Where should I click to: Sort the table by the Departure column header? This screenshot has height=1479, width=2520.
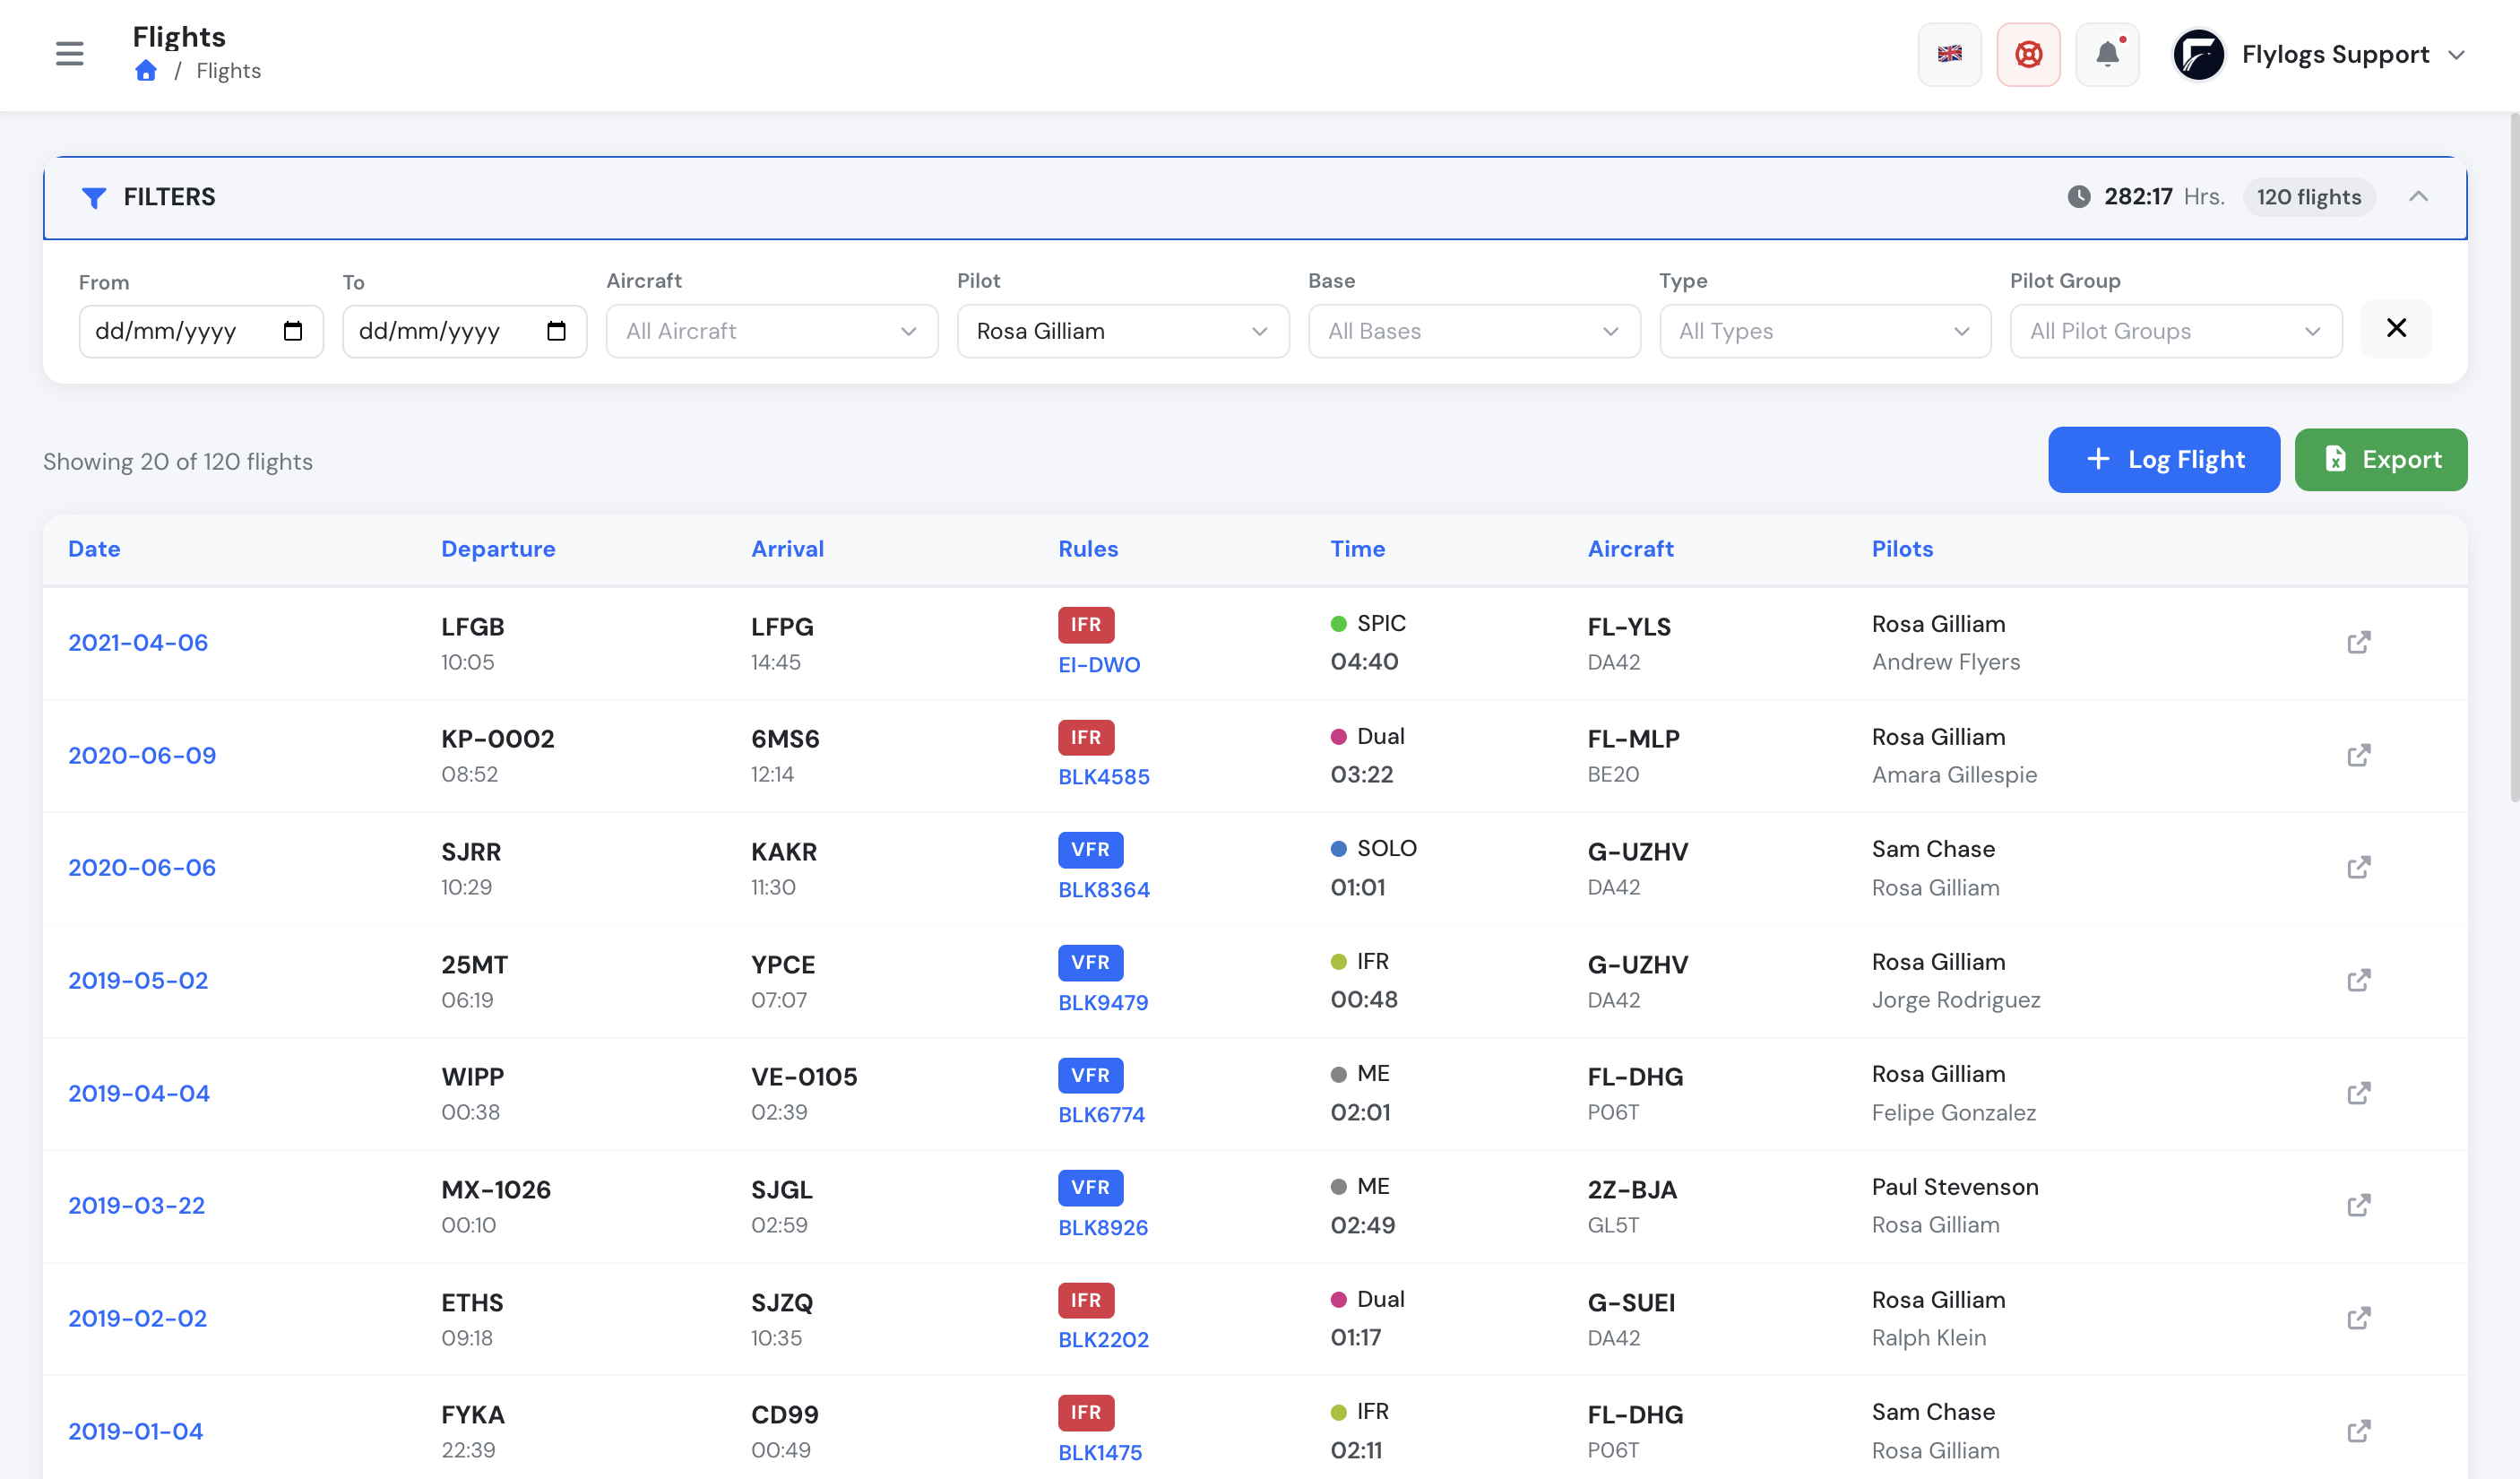pyautogui.click(x=498, y=549)
